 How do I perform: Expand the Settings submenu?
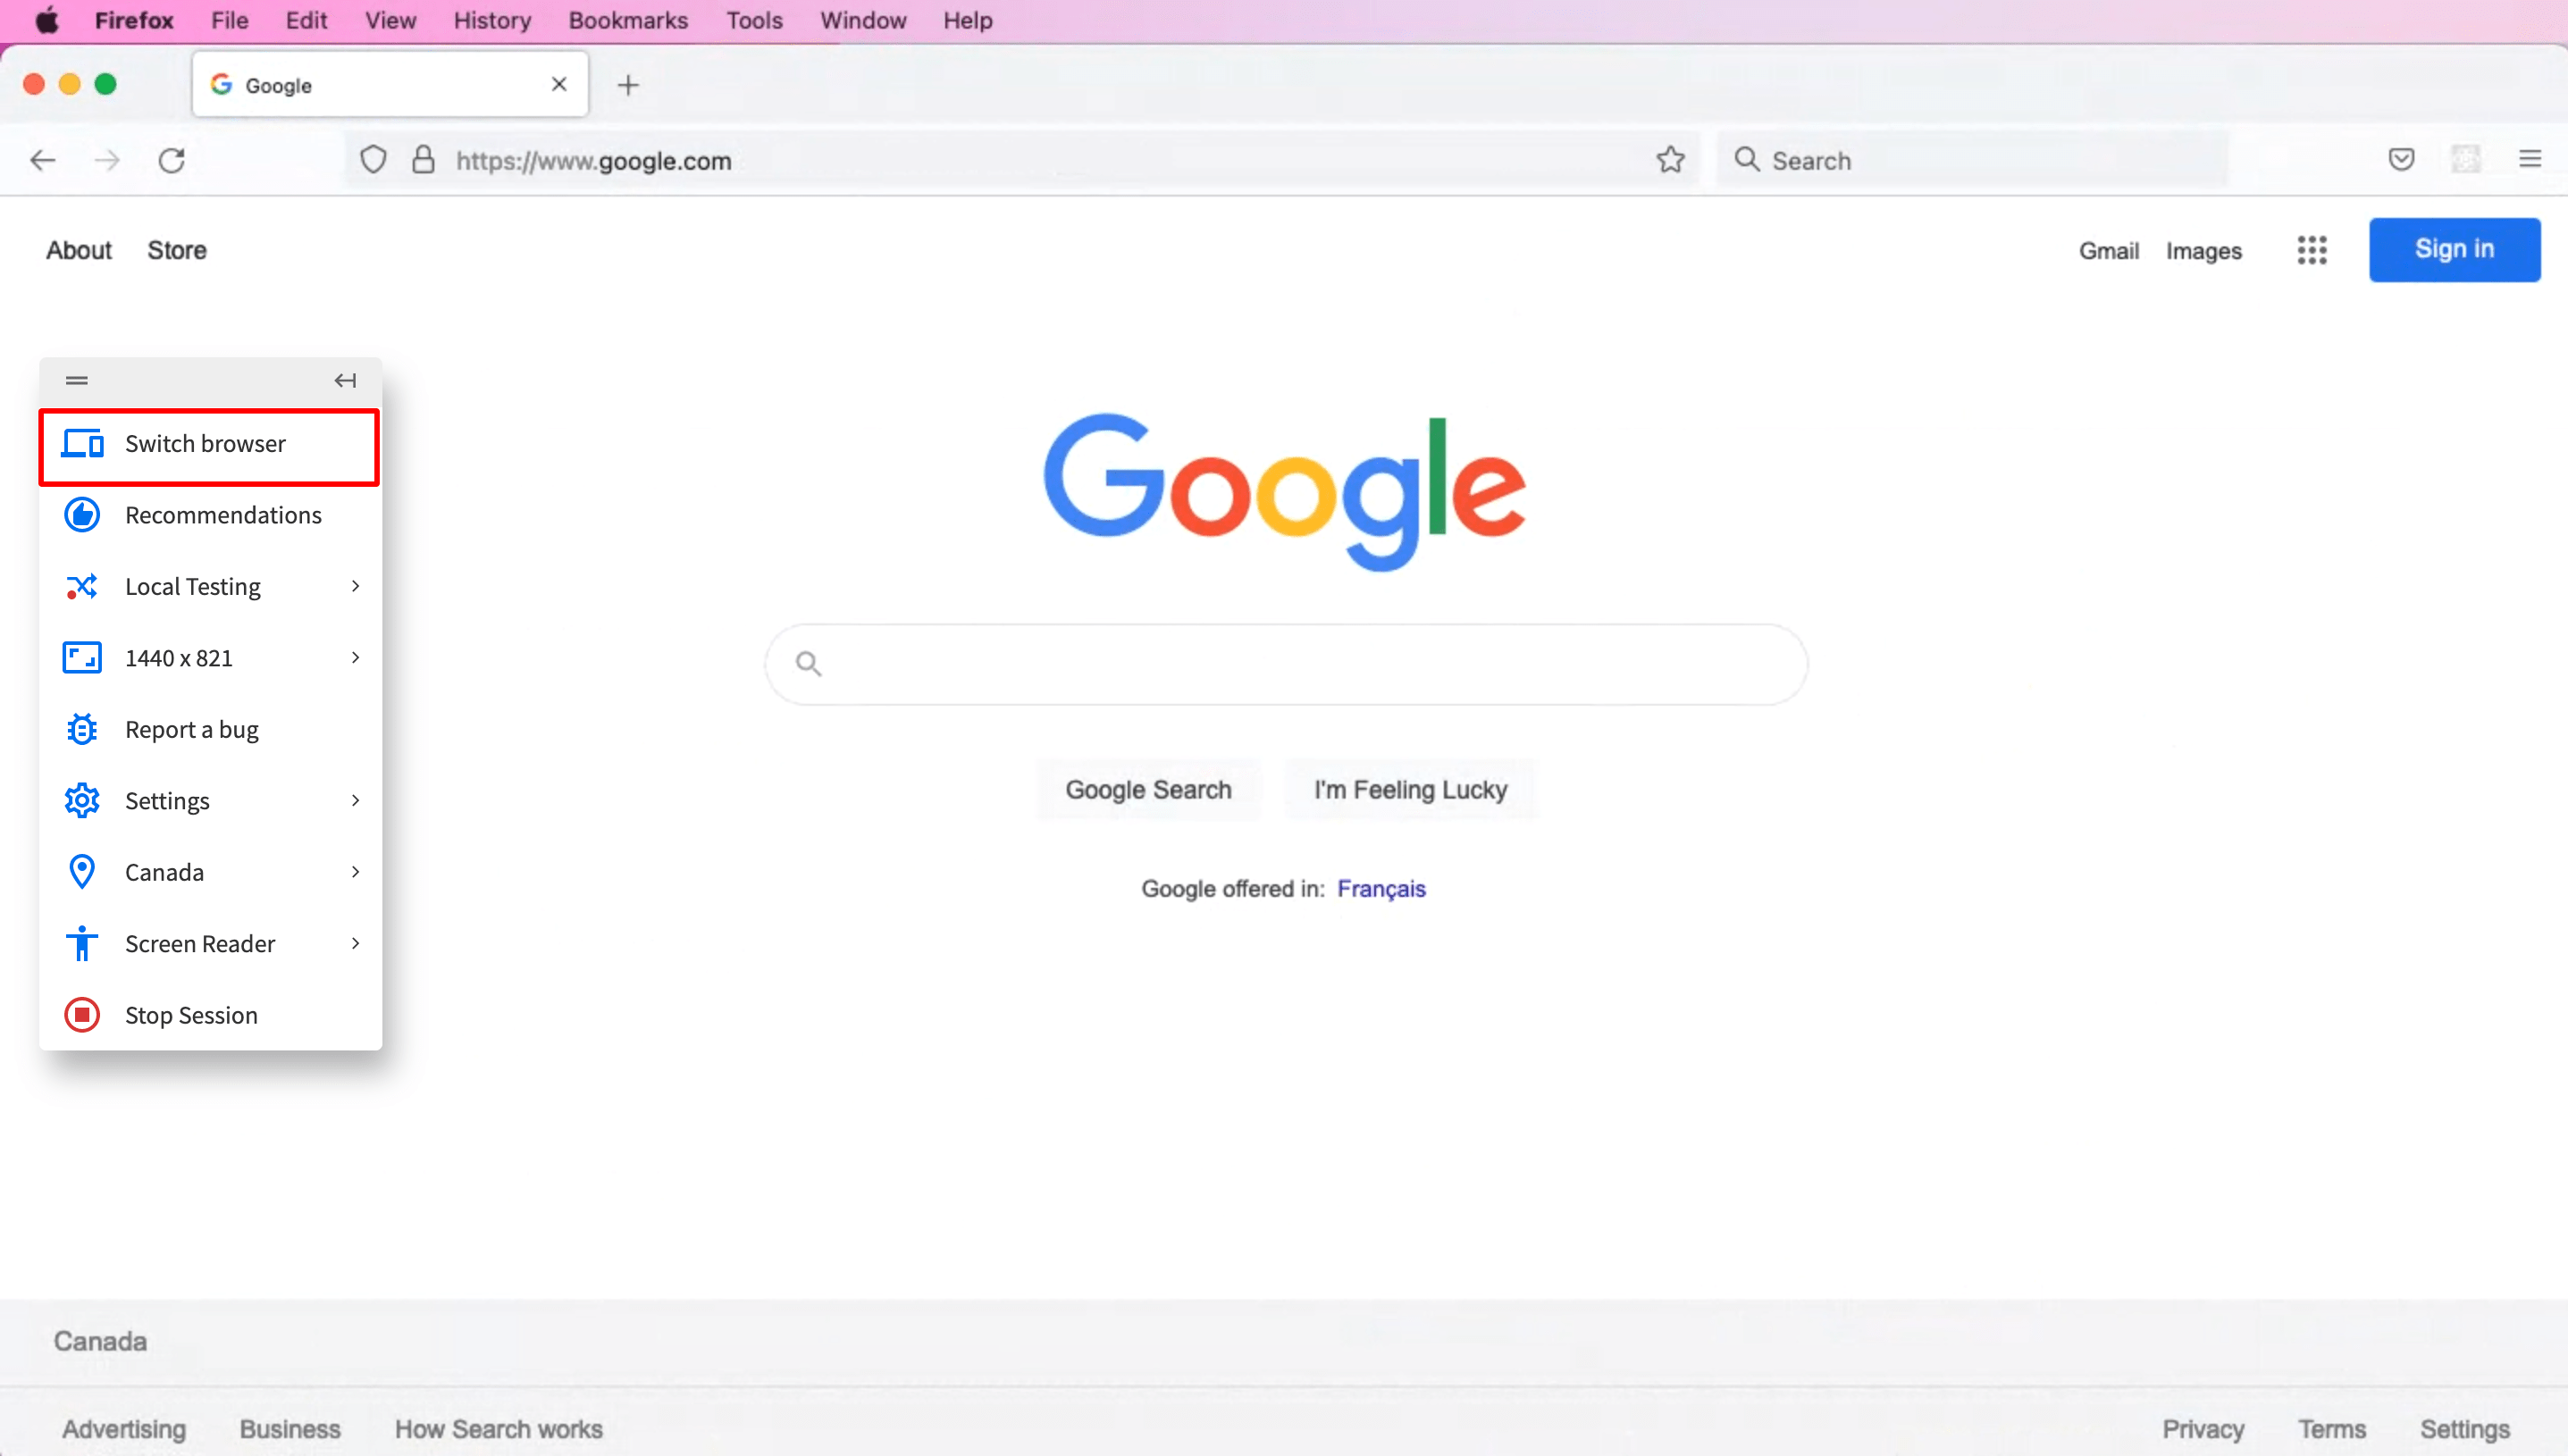[354, 800]
